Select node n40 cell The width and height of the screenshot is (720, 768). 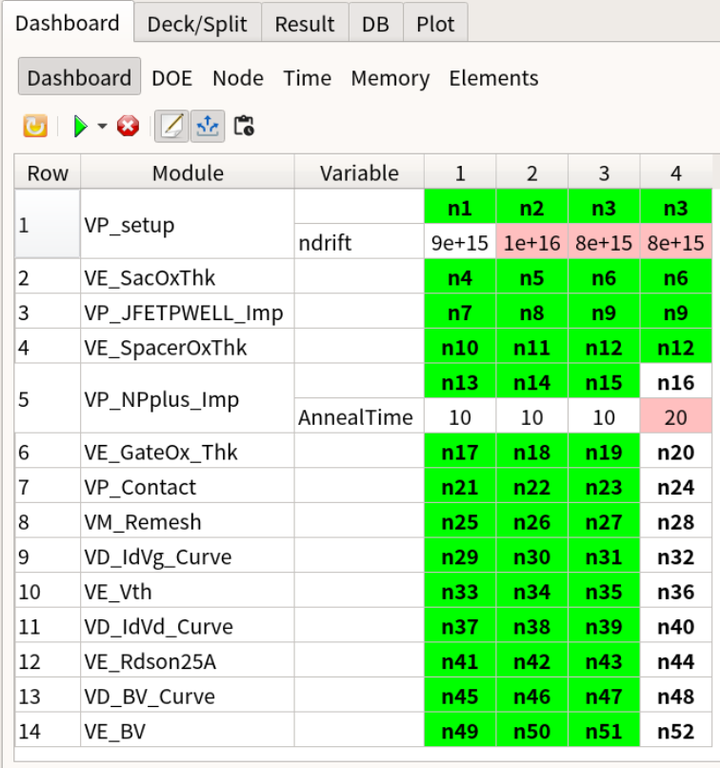click(676, 626)
